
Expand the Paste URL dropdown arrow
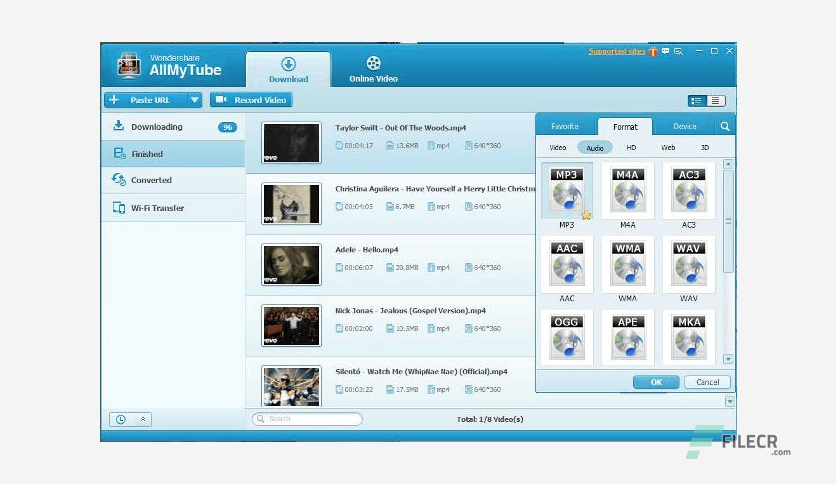pyautogui.click(x=195, y=100)
